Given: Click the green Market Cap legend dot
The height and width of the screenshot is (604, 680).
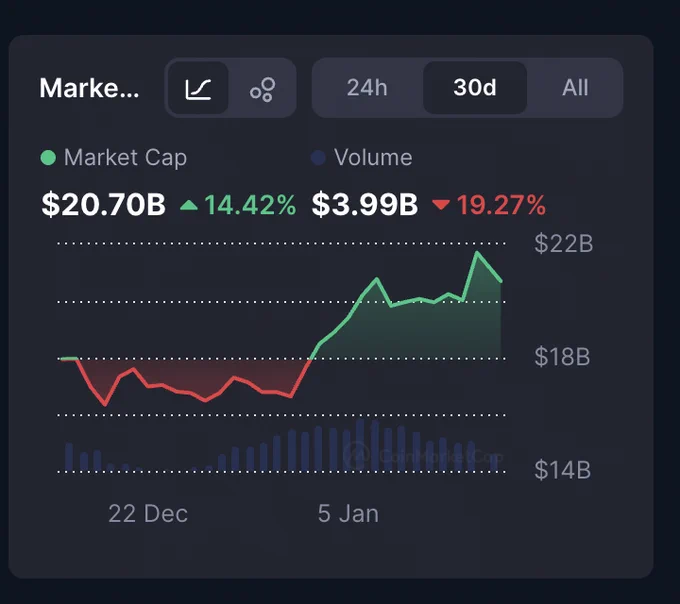Looking at the screenshot, I should (x=48, y=157).
